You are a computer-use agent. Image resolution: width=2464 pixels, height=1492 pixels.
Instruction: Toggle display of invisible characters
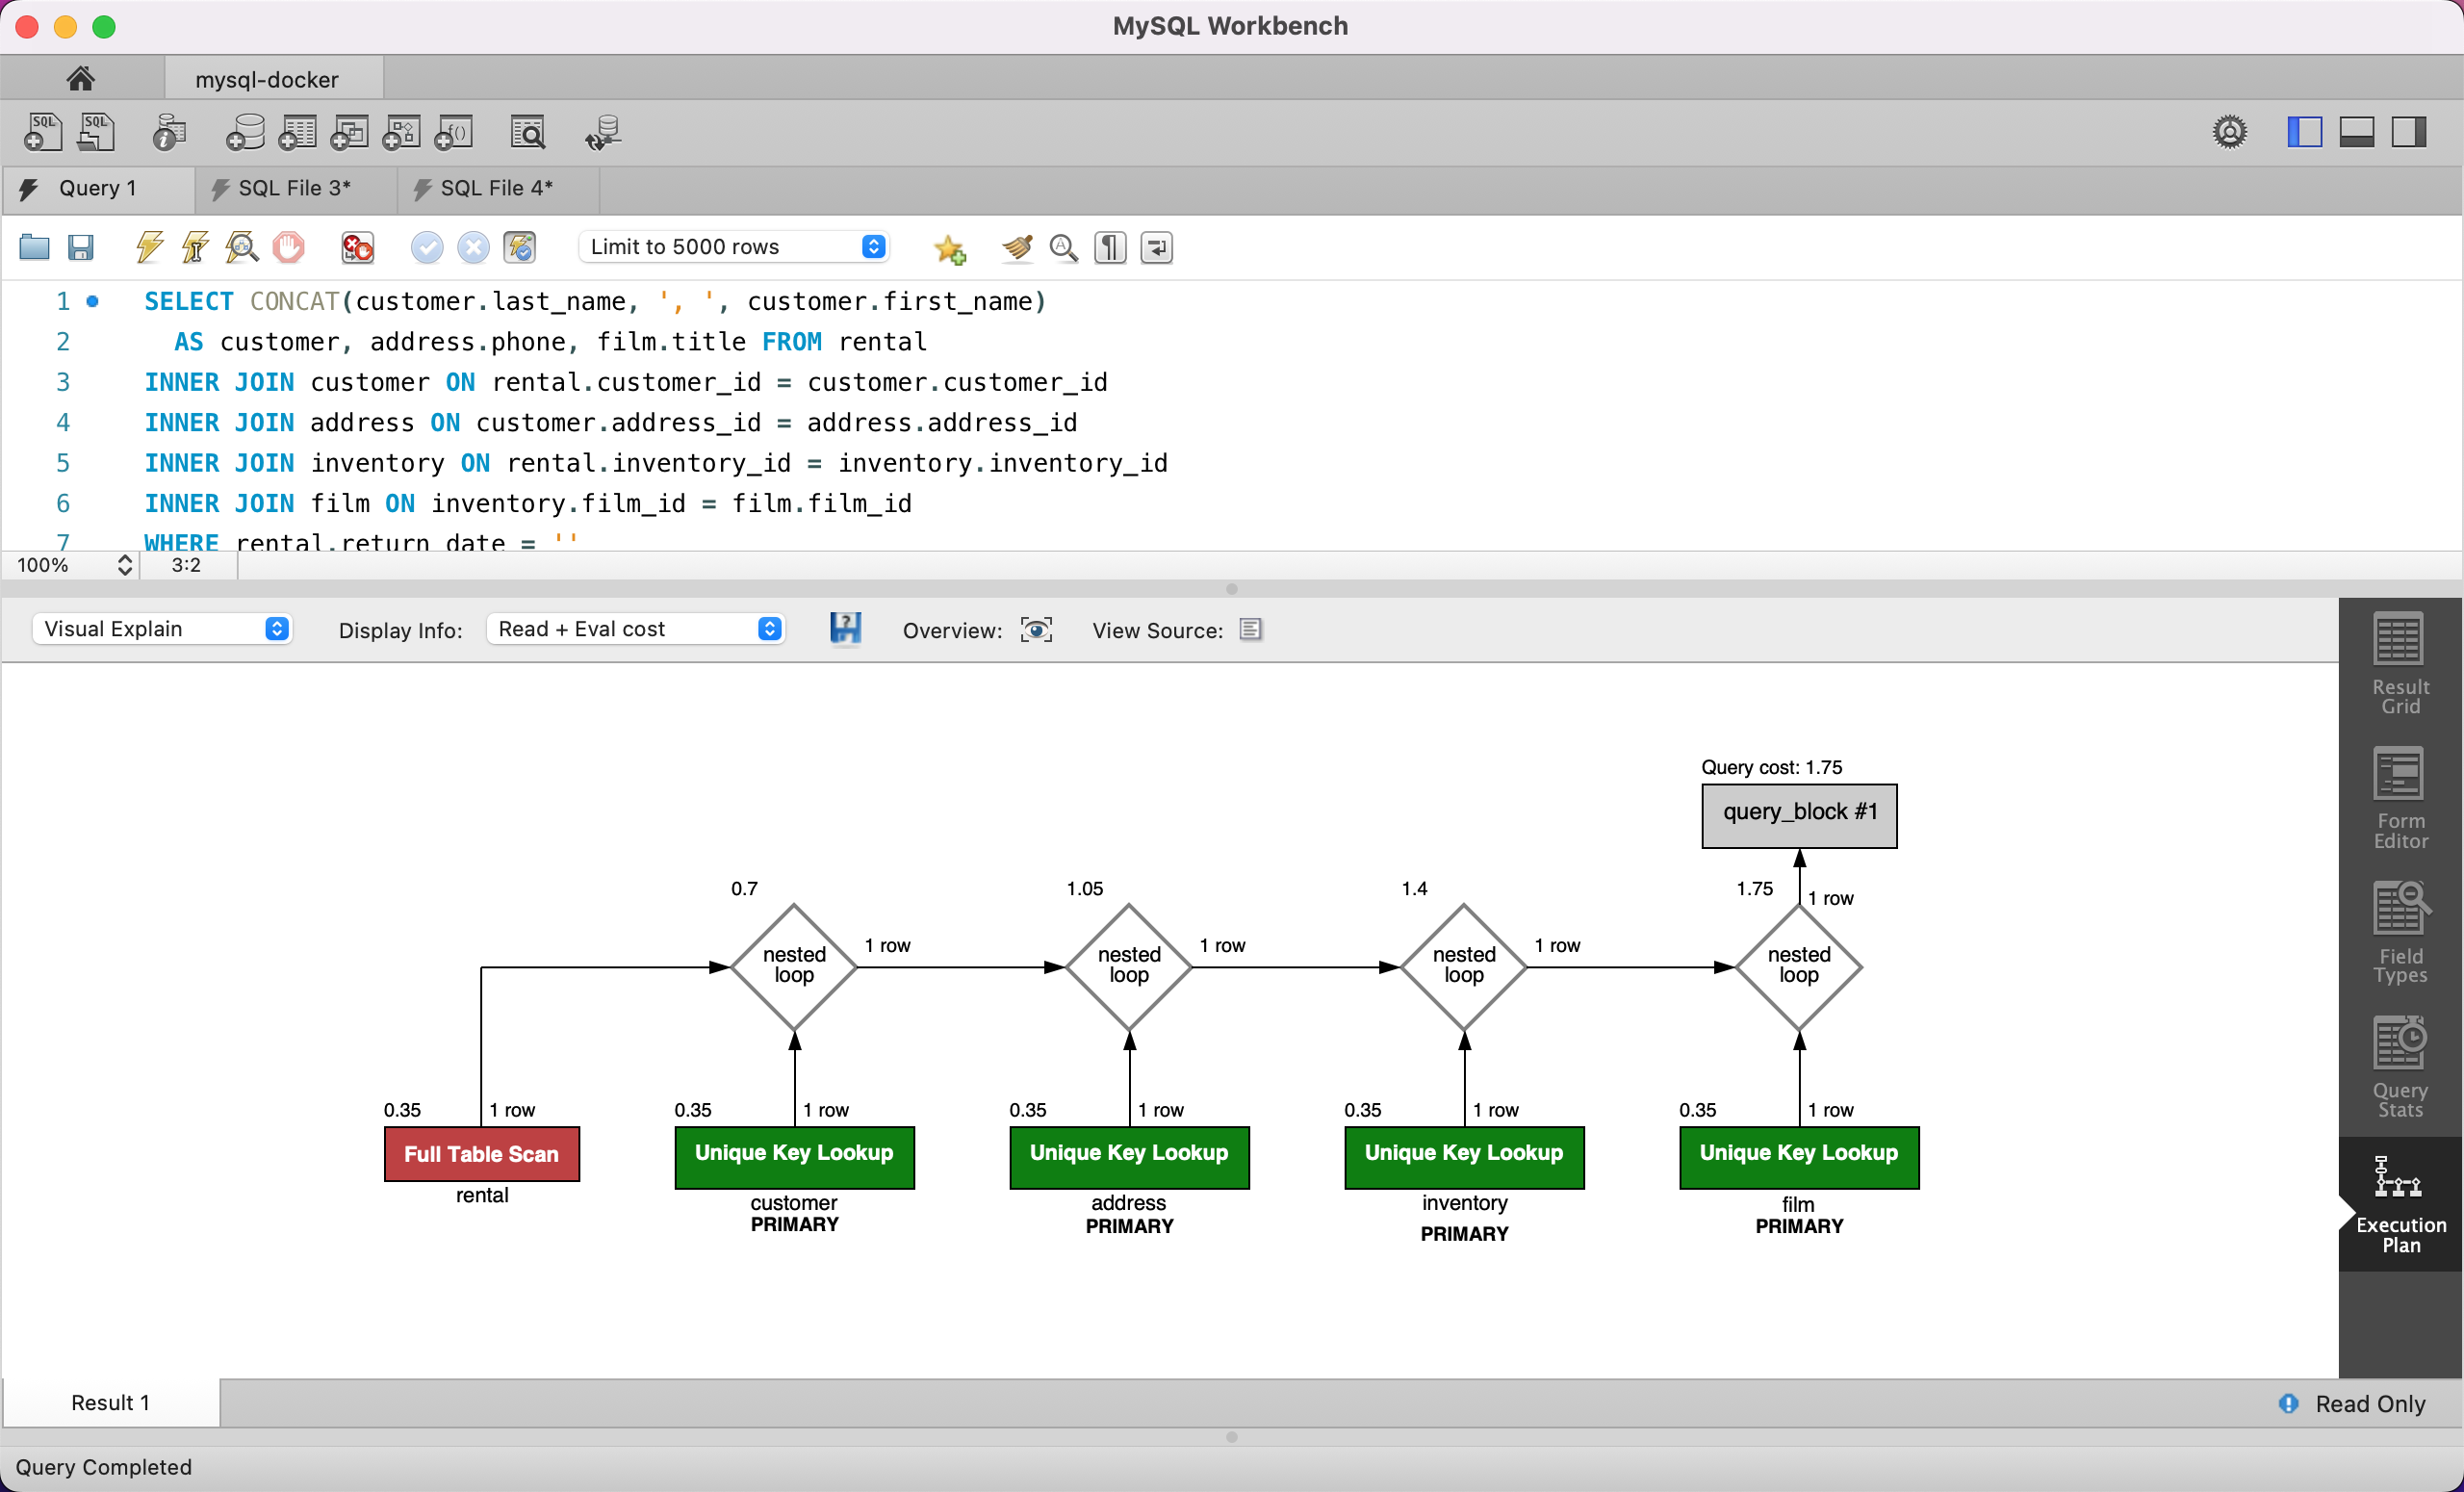(x=1109, y=247)
